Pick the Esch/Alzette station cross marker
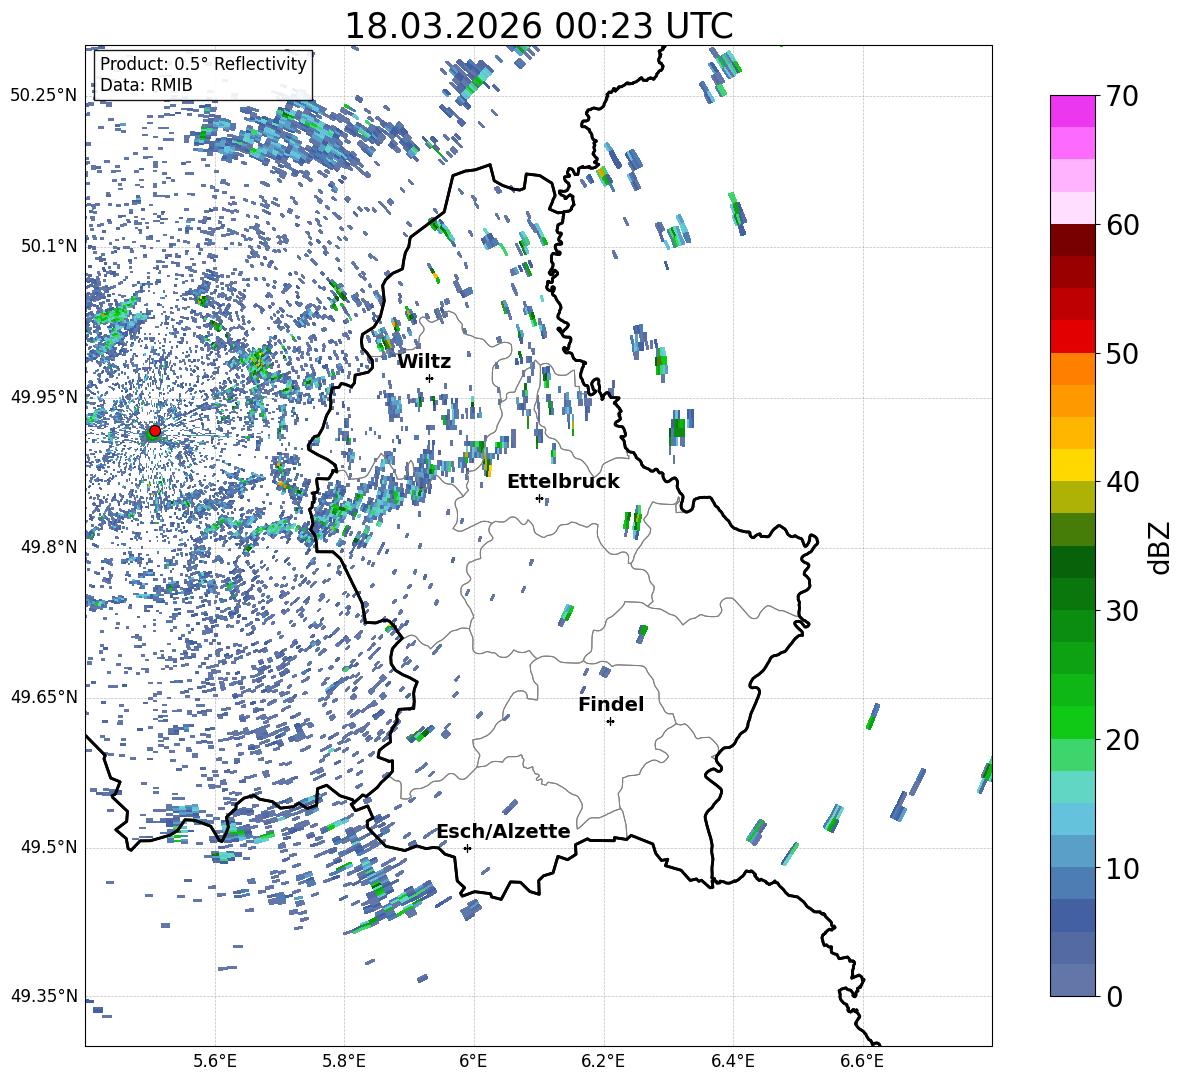 coord(467,848)
